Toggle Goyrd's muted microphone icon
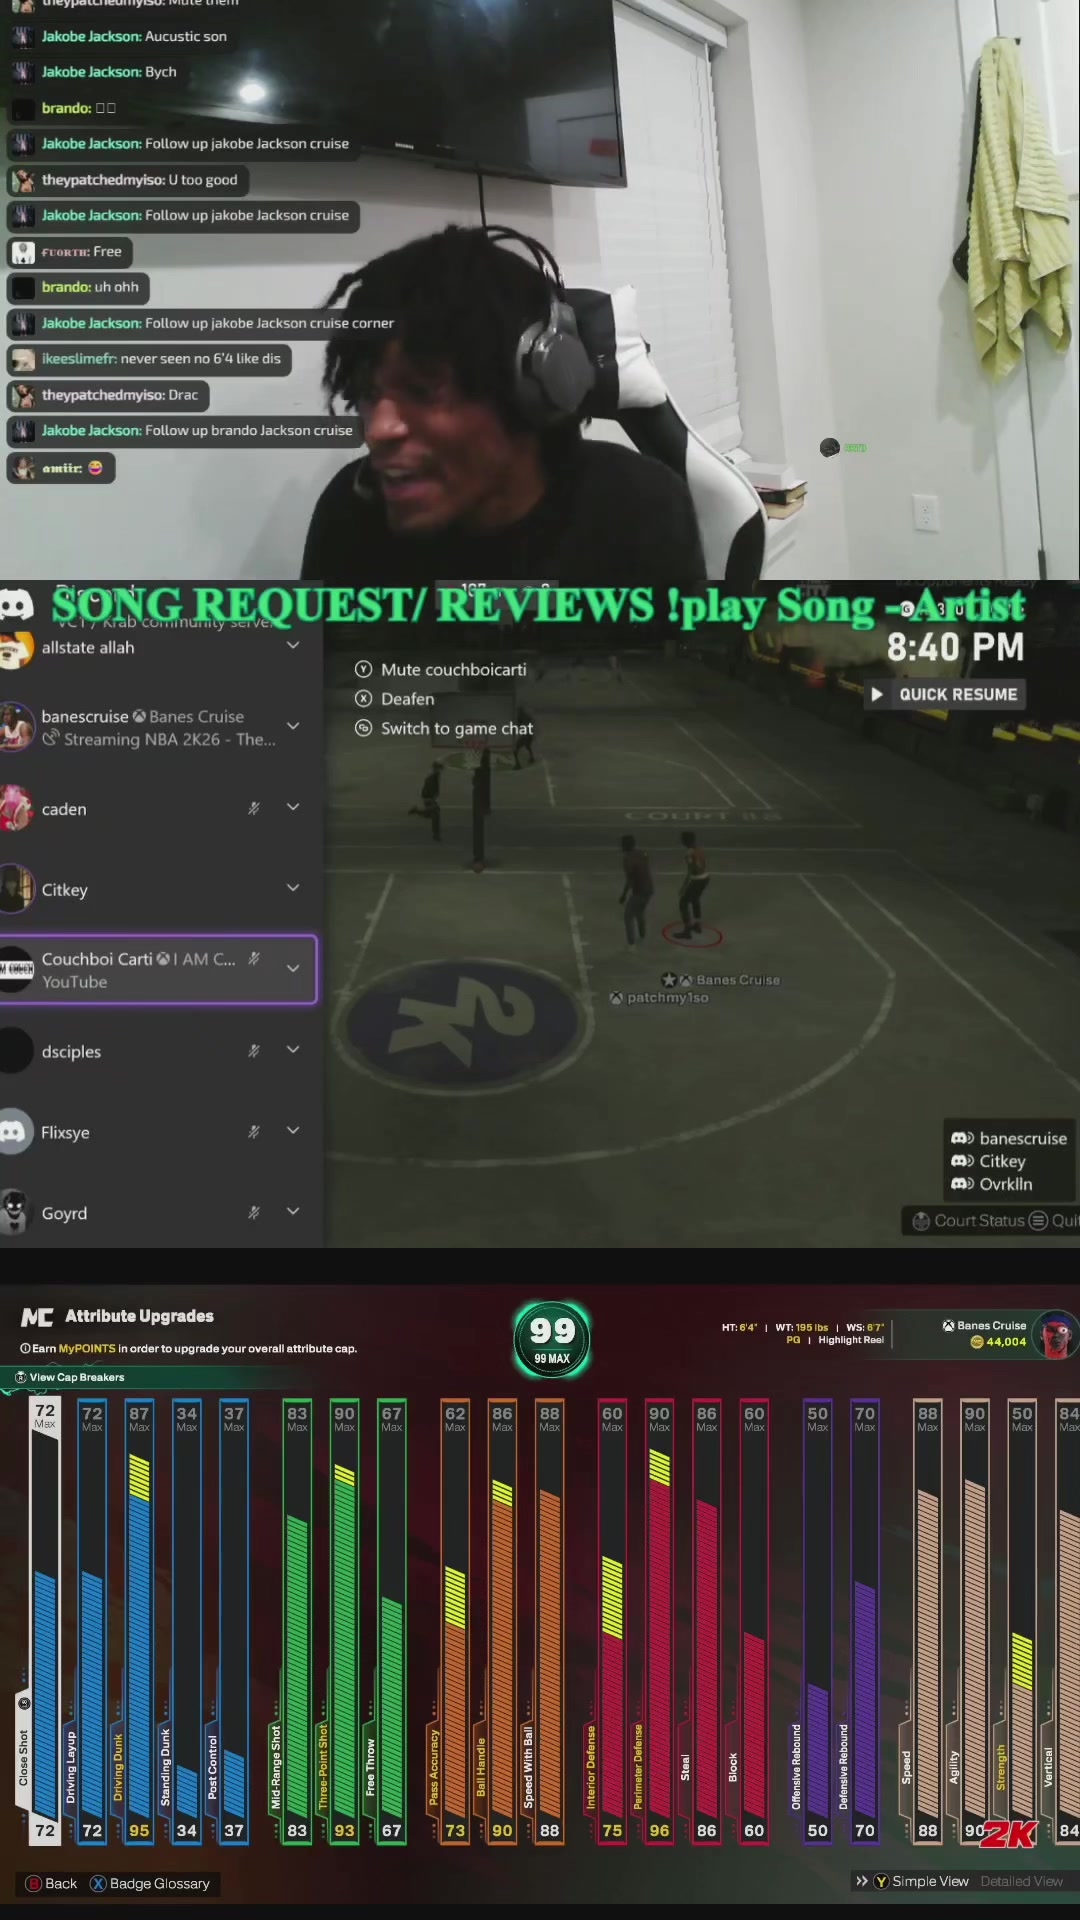 tap(254, 1212)
